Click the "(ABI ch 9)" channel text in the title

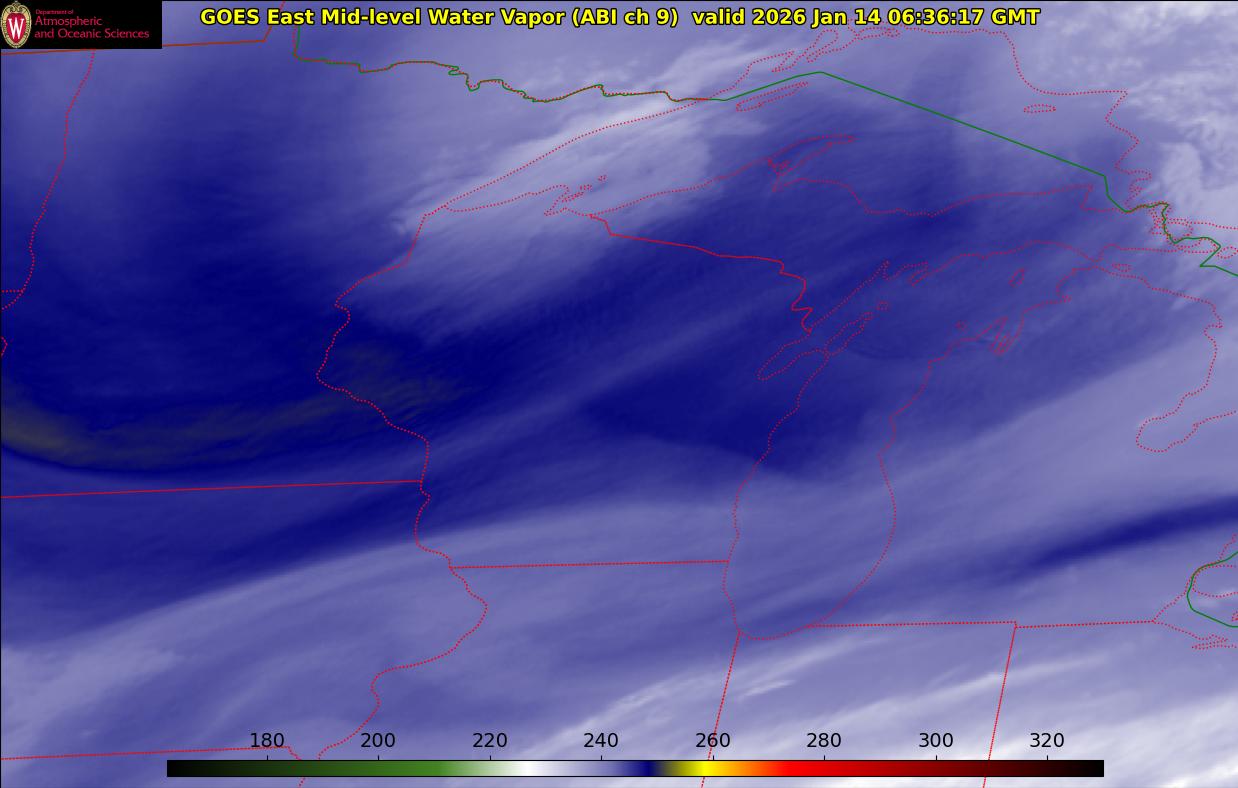[623, 17]
